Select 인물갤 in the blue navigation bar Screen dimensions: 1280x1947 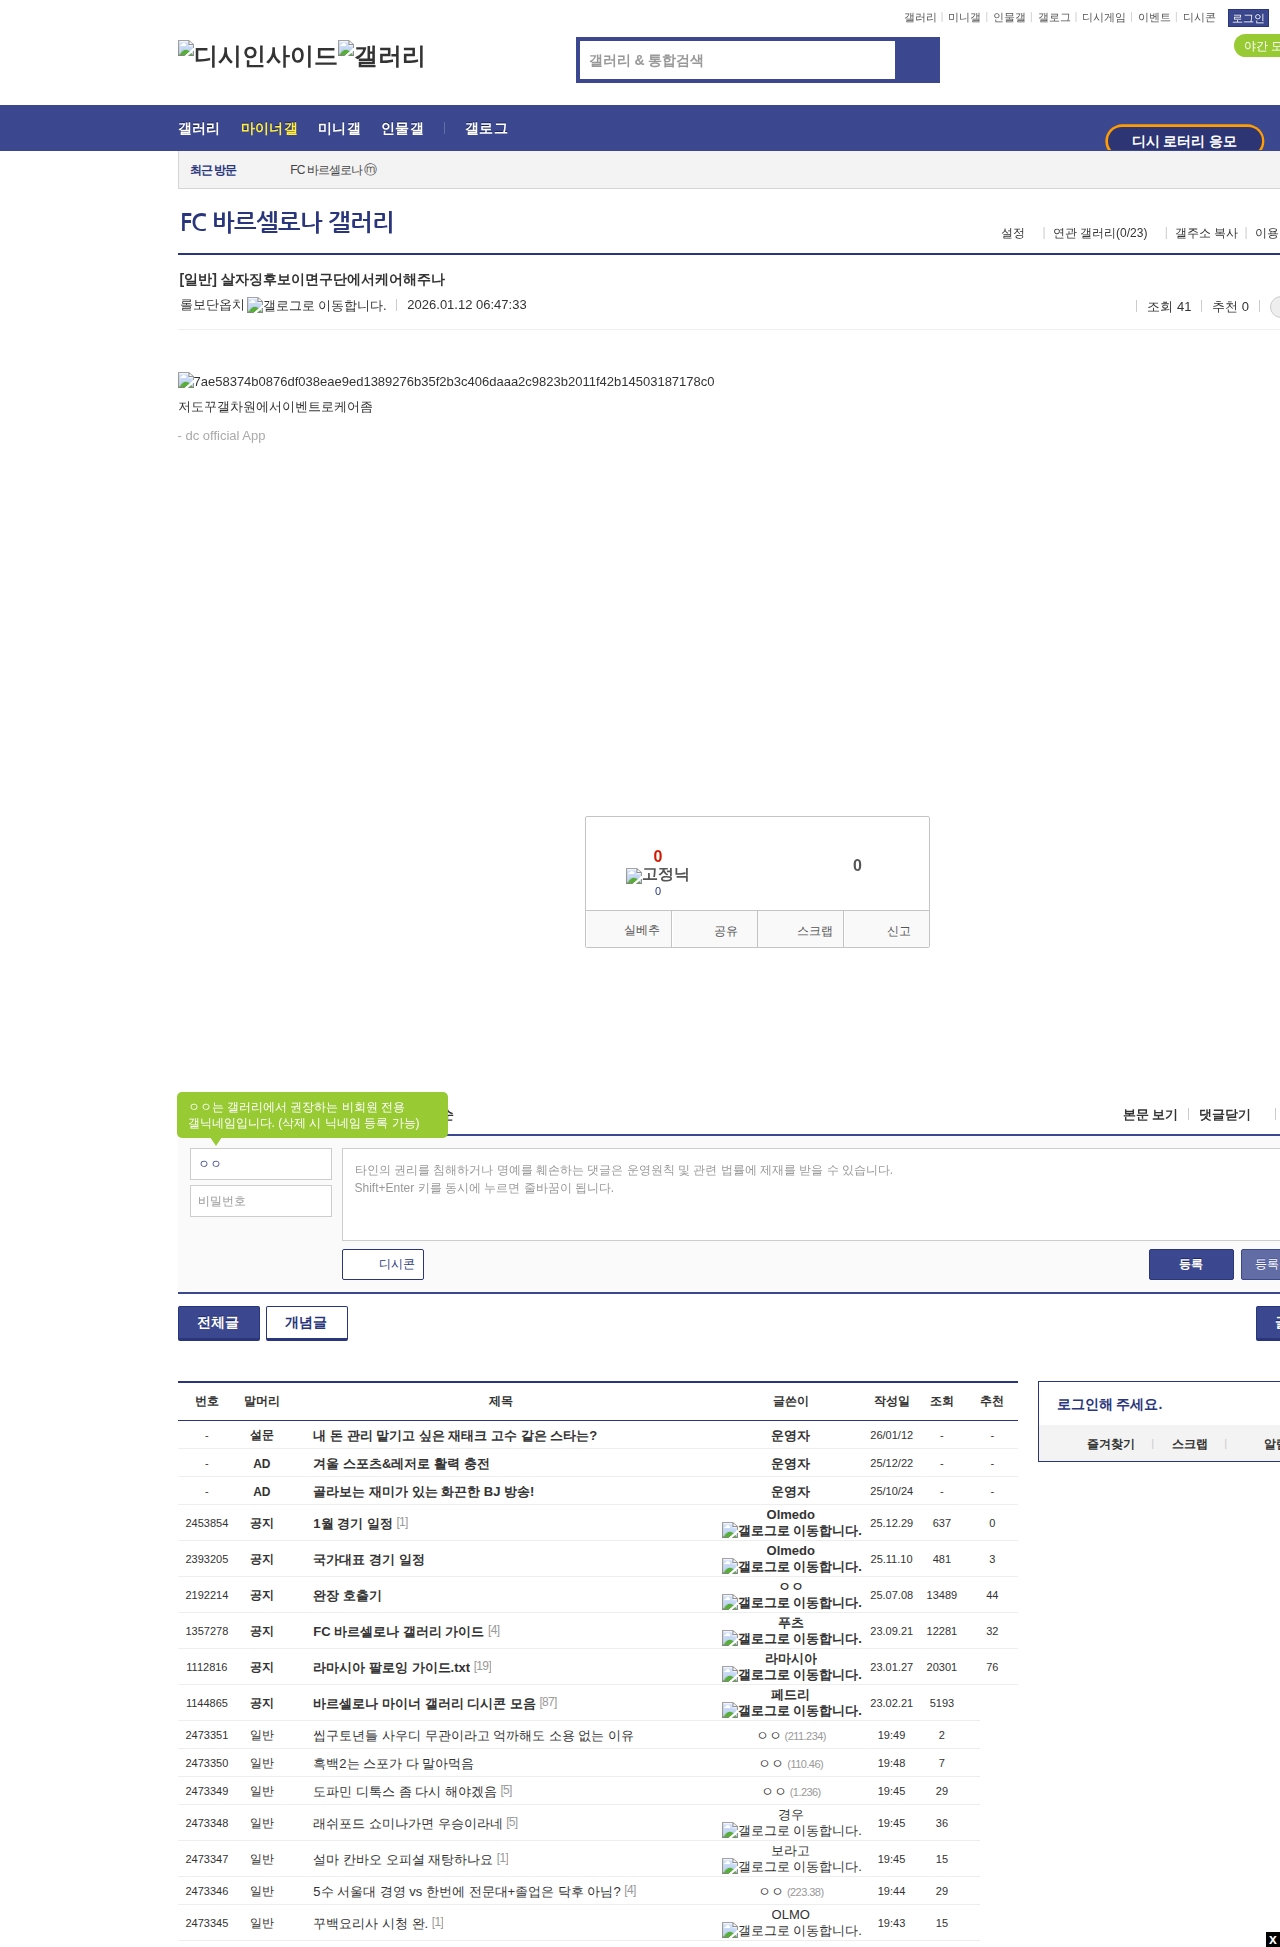402,129
